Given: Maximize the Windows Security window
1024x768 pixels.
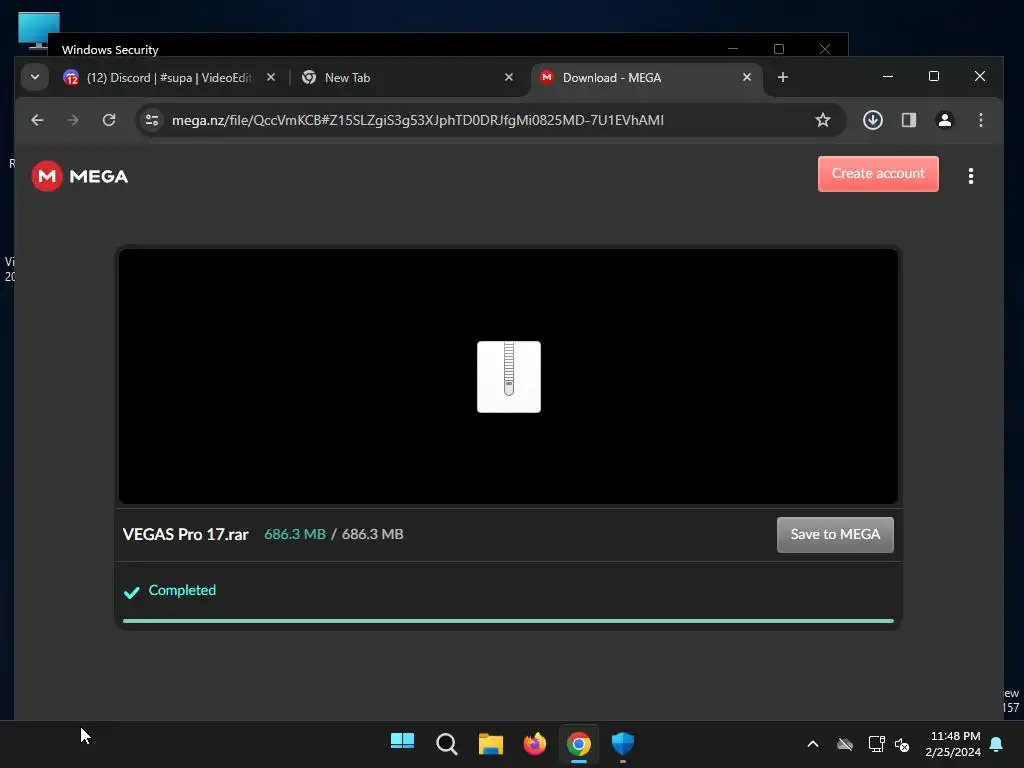Looking at the screenshot, I should 778,49.
